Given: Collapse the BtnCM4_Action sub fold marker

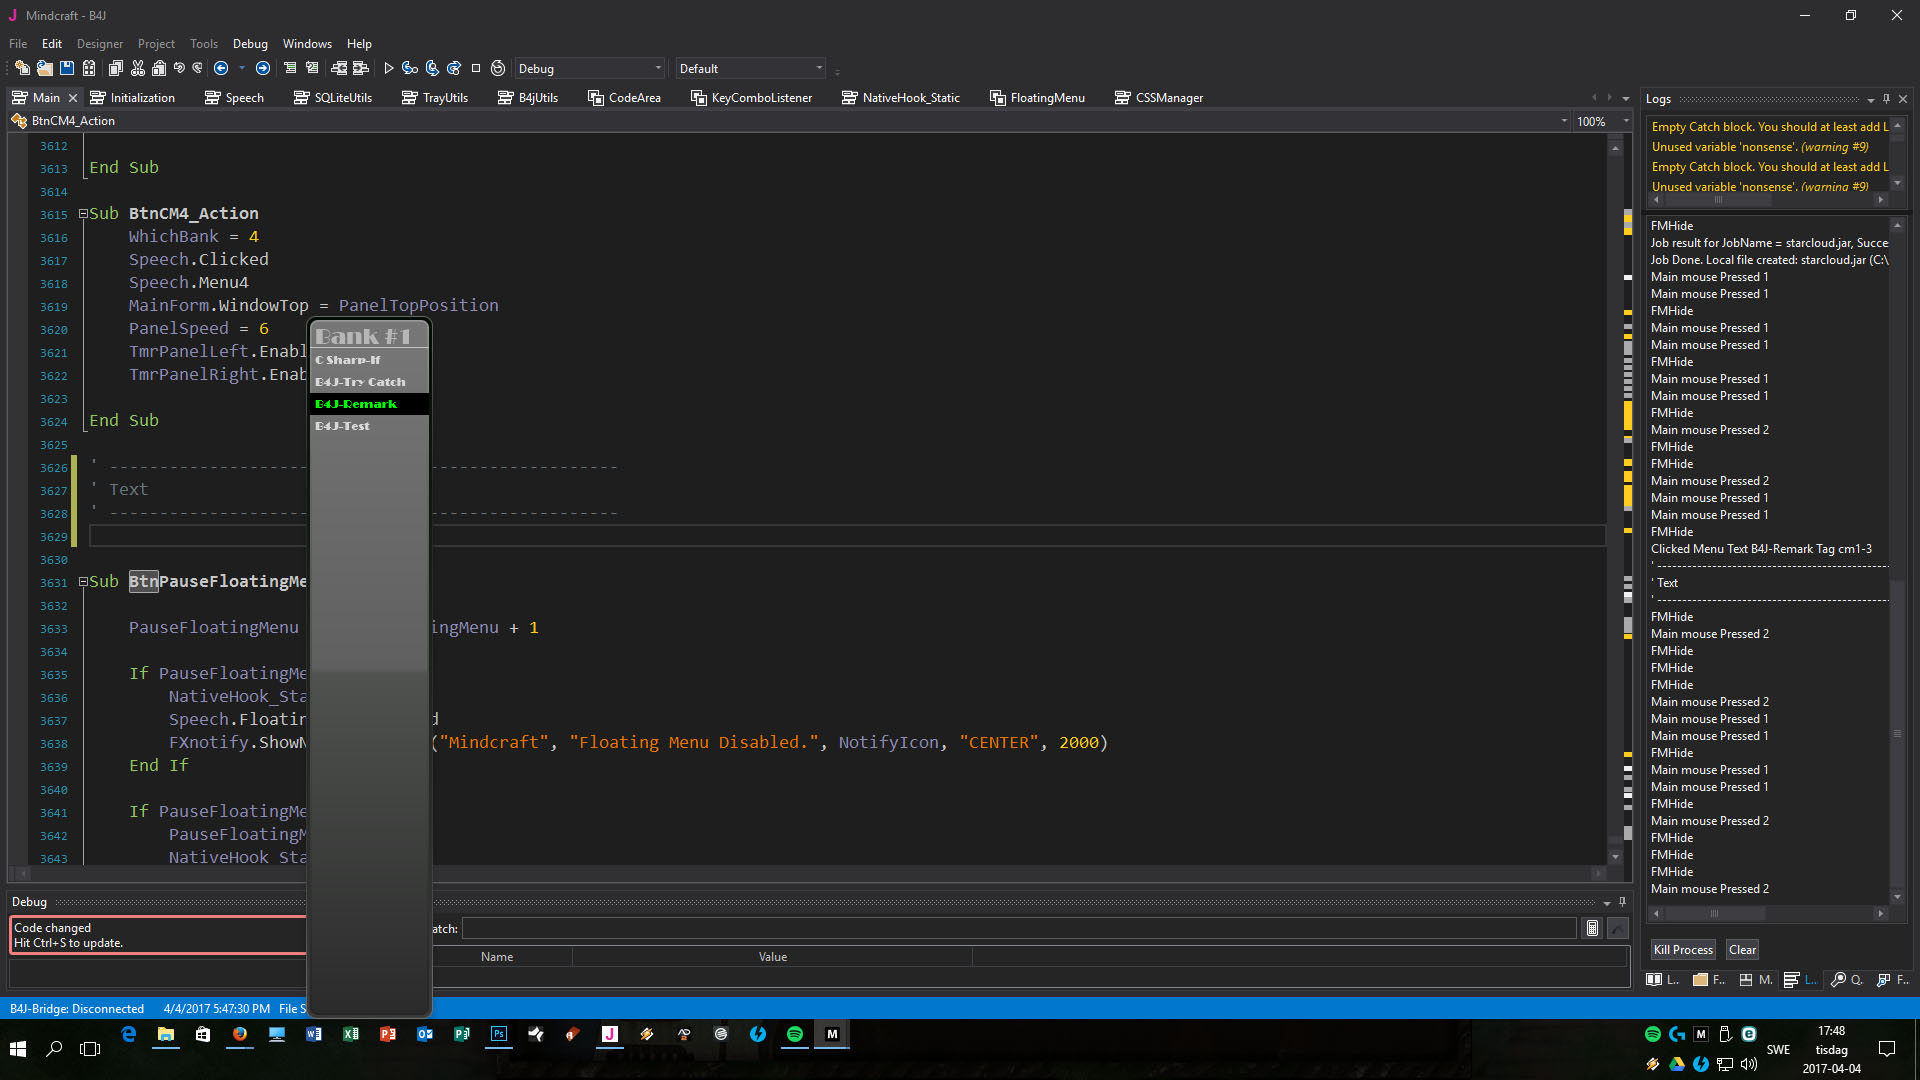Looking at the screenshot, I should 83,214.
